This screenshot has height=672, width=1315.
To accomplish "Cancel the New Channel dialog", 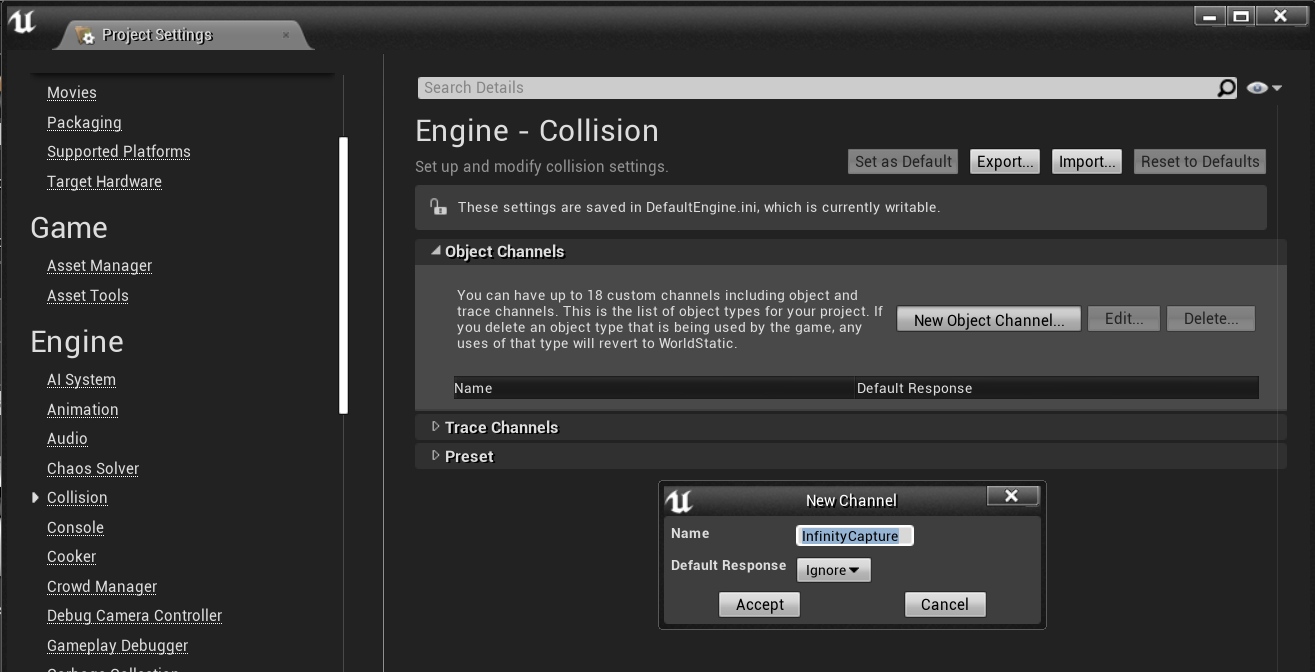I will [945, 604].
